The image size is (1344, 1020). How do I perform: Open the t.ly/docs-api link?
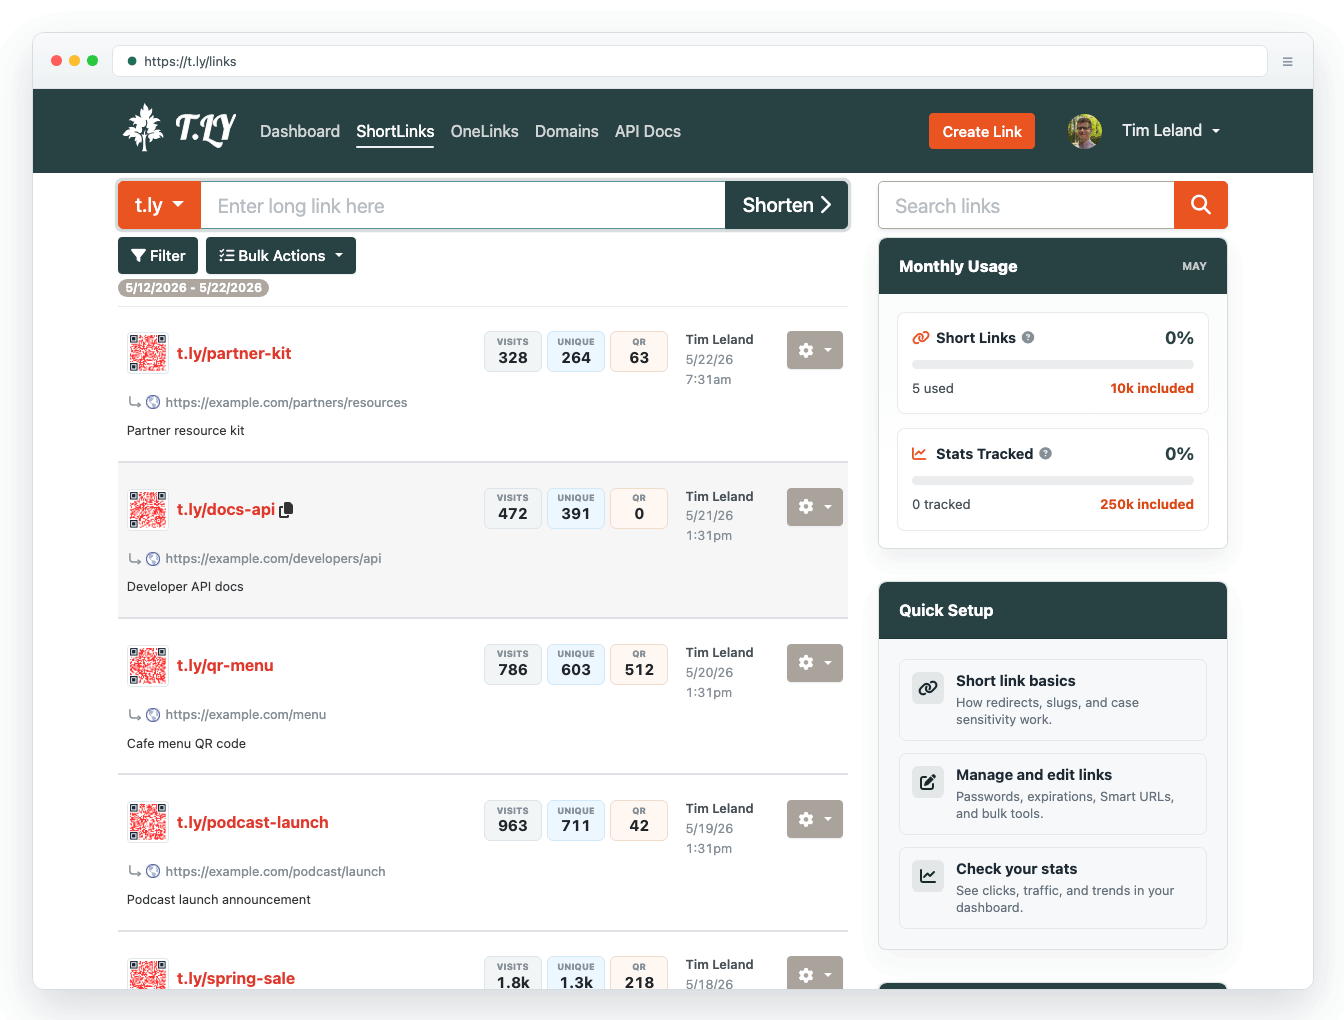(226, 509)
